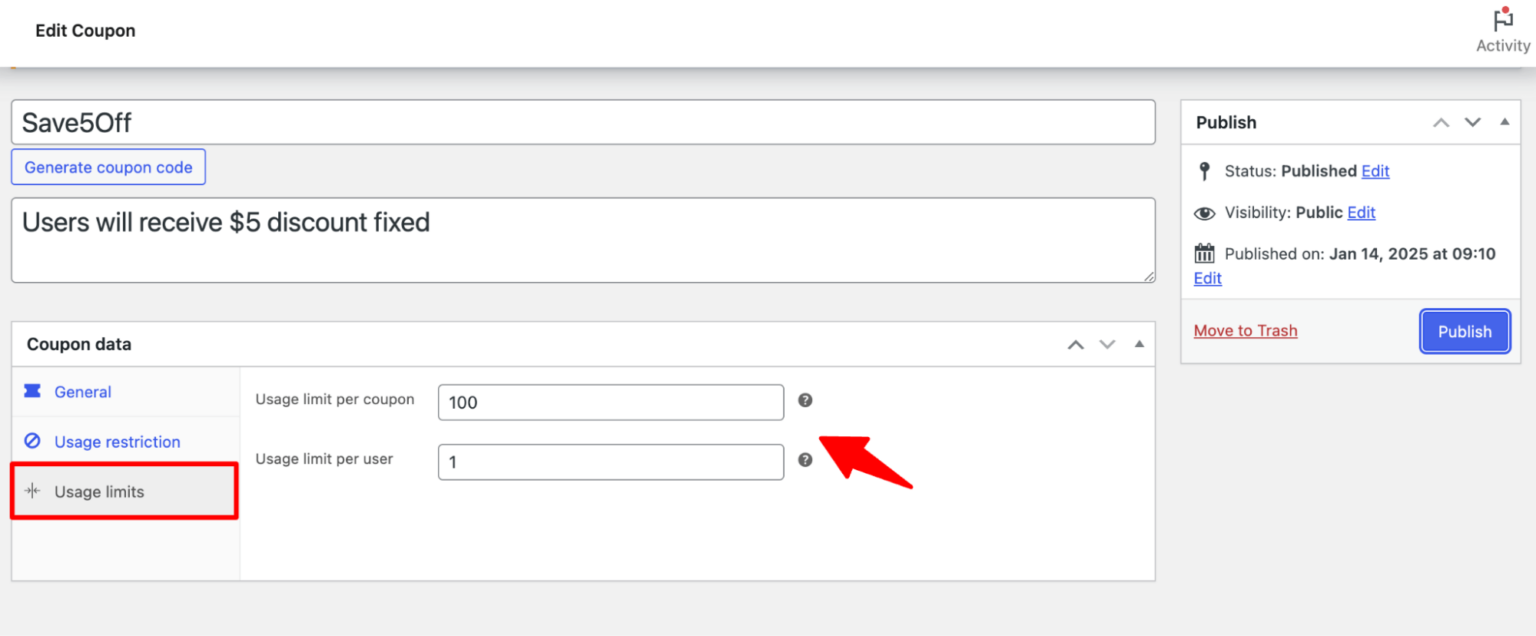Edit the coupon Status setting
The width and height of the screenshot is (1536, 636).
click(x=1375, y=170)
